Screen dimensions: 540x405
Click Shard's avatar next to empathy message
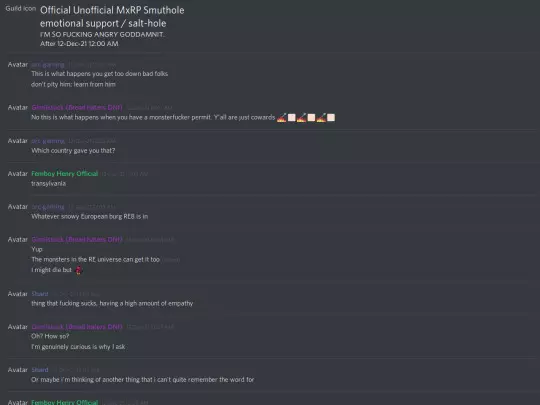pyautogui.click(x=18, y=294)
